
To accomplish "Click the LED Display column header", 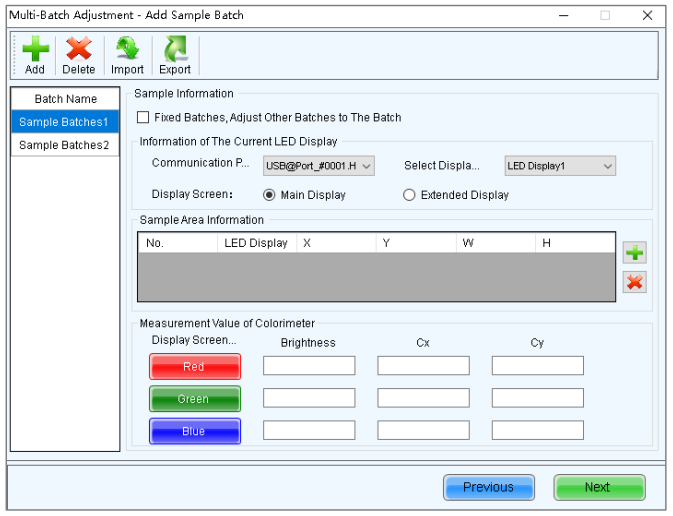I will pyautogui.click(x=257, y=243).
